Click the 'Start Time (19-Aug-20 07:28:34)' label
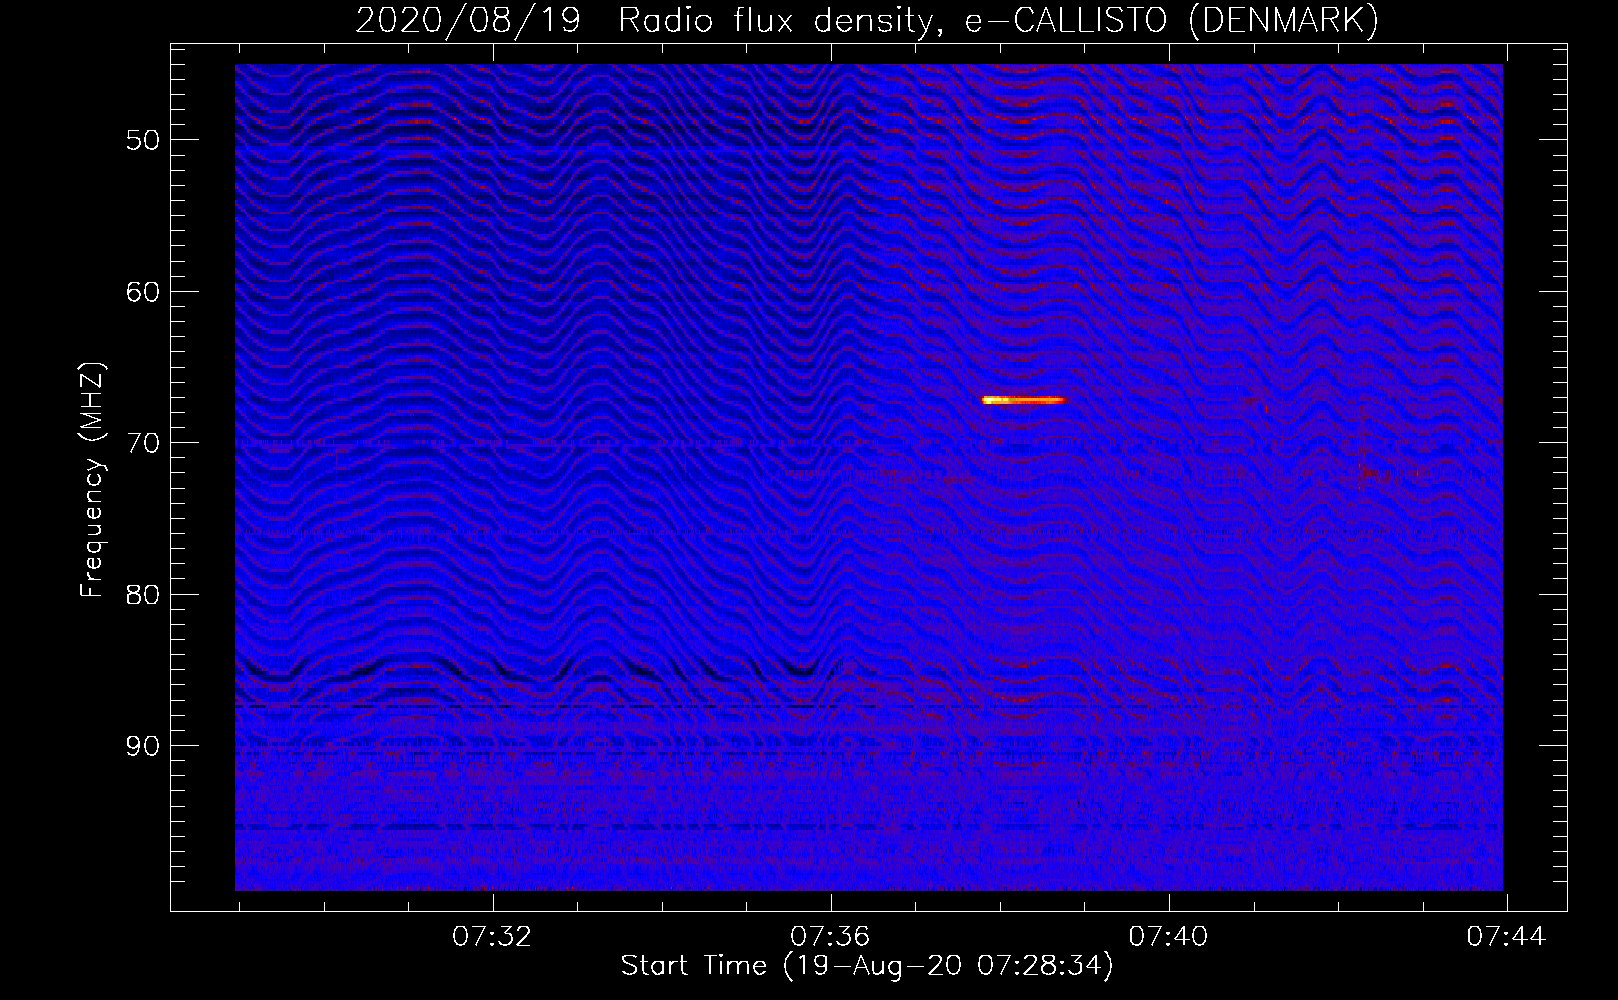 coord(867,967)
